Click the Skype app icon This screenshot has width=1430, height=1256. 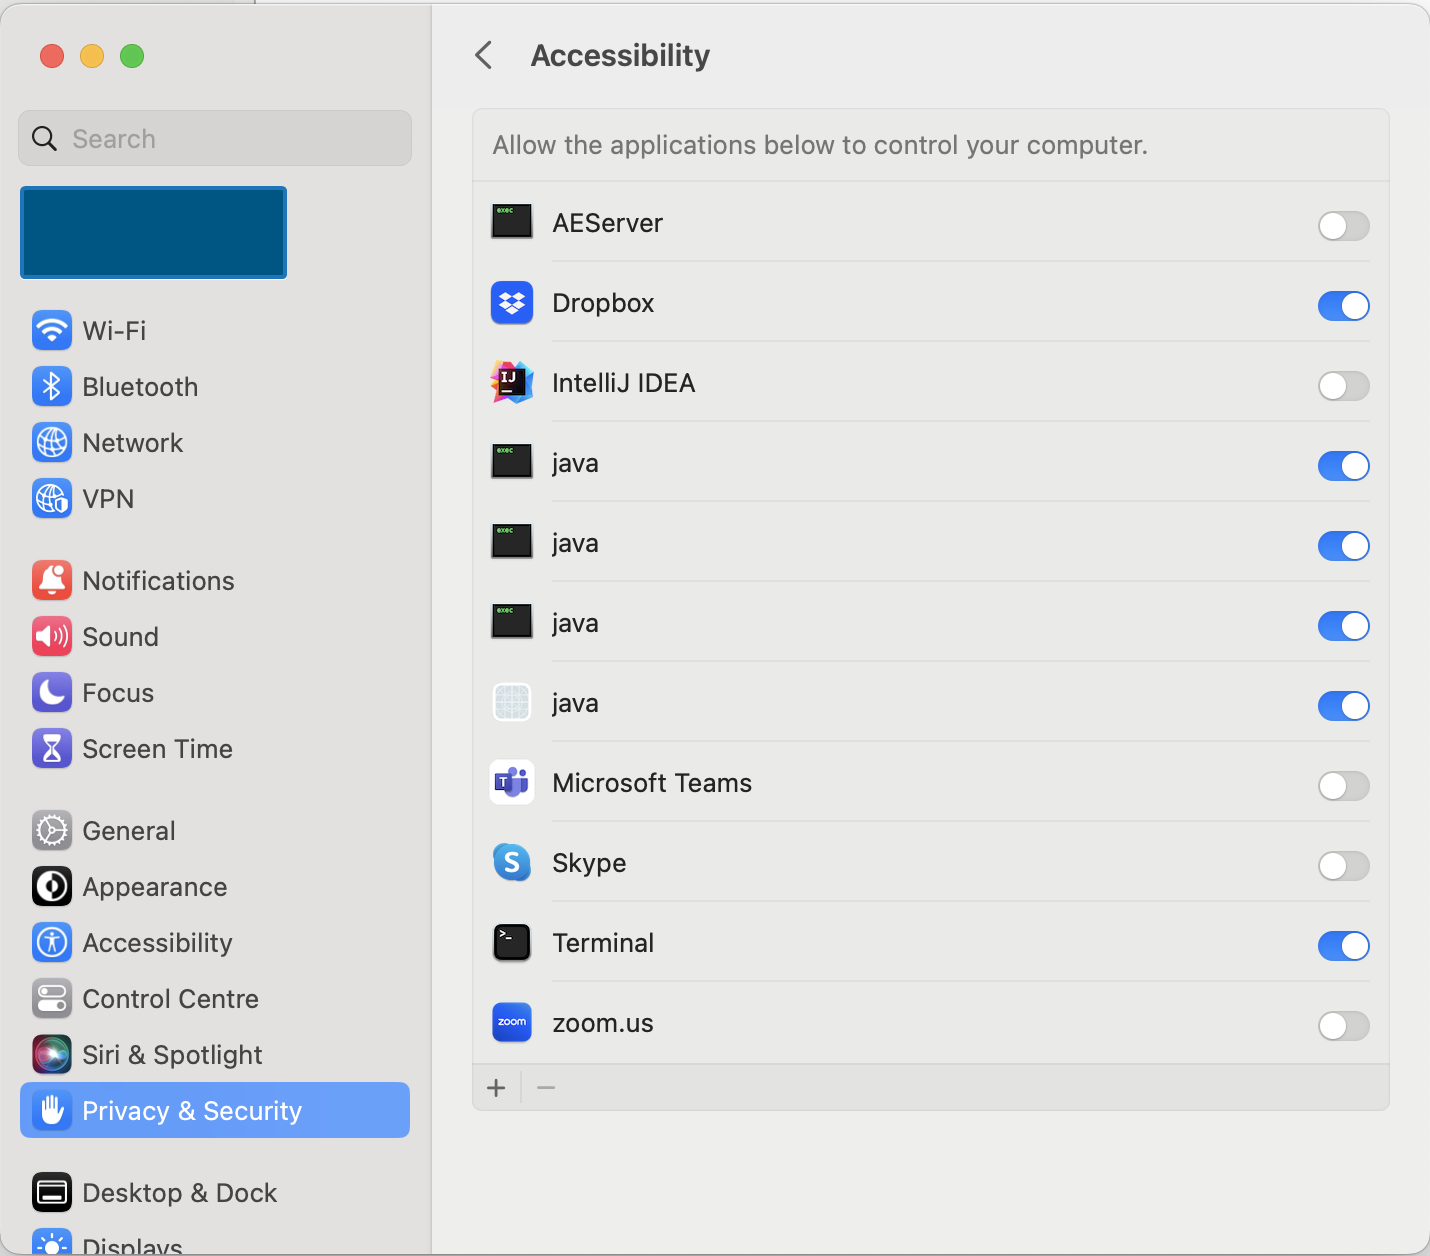pos(511,863)
